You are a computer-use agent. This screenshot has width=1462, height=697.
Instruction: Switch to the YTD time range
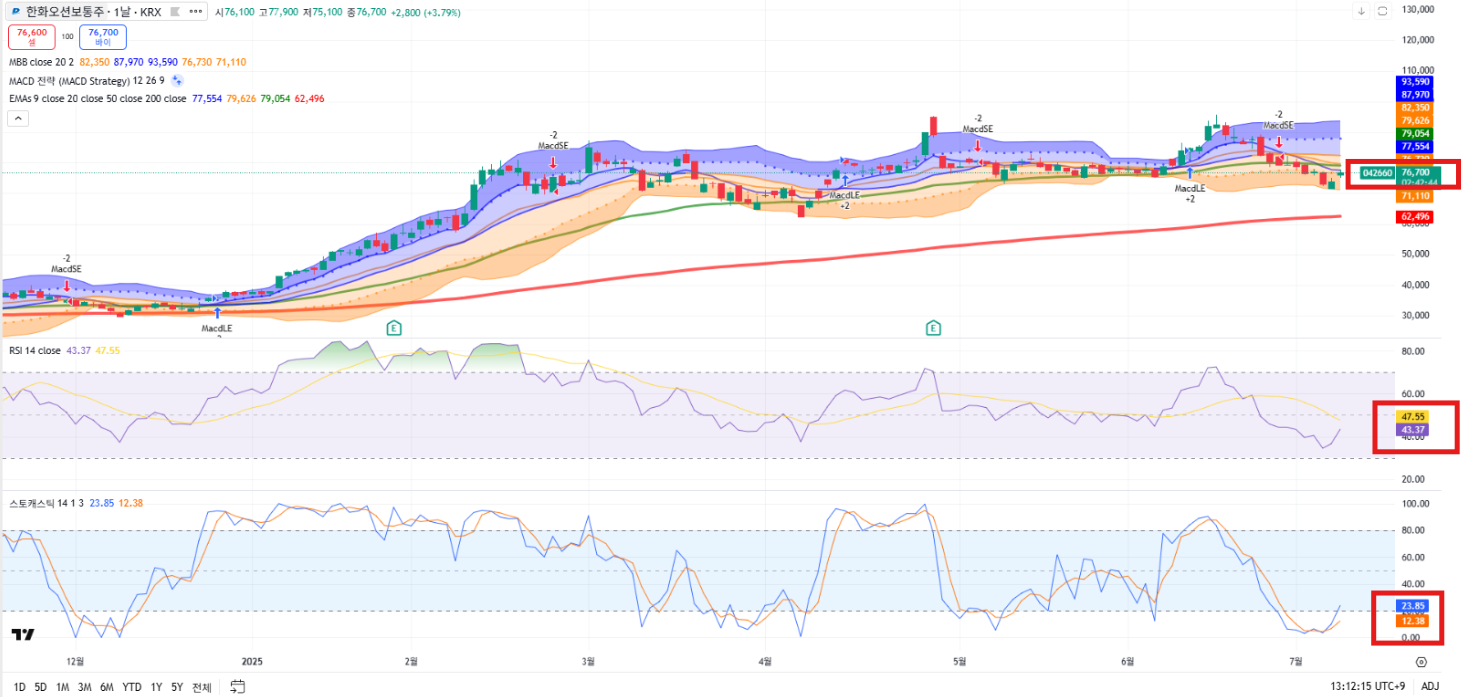coord(131,687)
